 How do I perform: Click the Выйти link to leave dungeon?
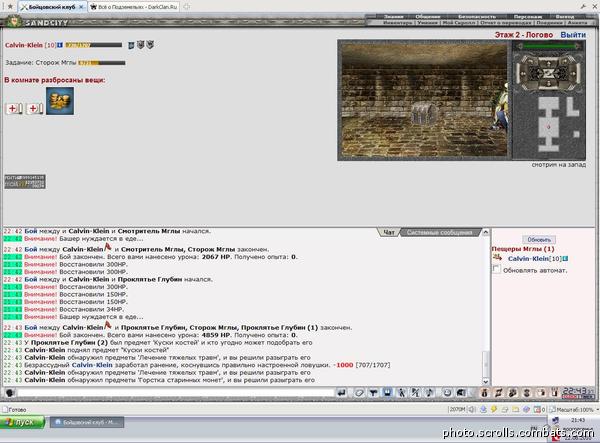coord(573,35)
